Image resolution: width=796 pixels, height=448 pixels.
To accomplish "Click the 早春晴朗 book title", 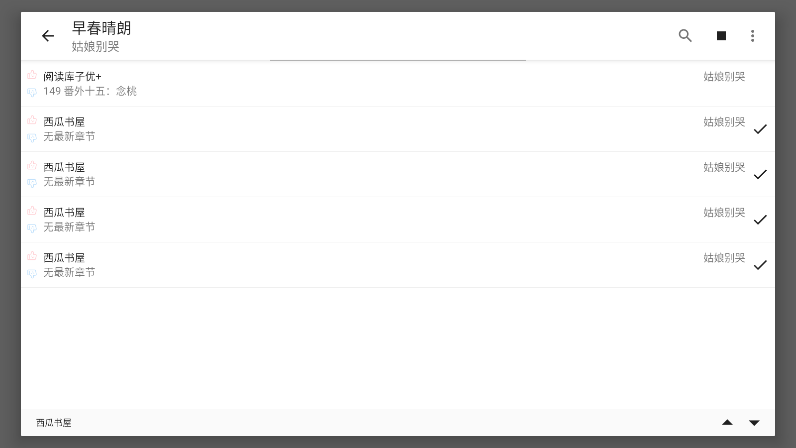I will tap(102, 28).
